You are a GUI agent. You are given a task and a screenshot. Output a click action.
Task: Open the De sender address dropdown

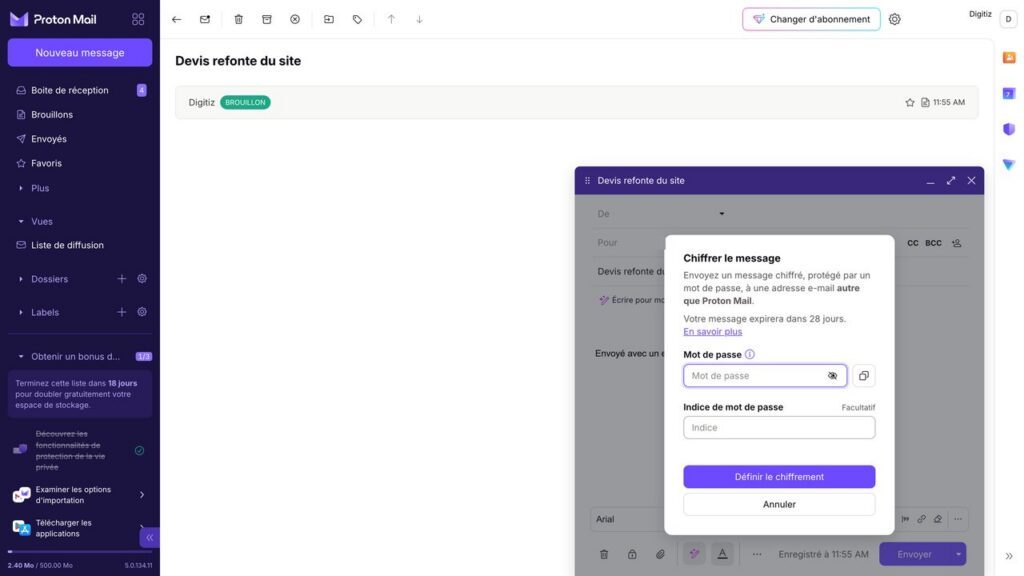coord(722,214)
